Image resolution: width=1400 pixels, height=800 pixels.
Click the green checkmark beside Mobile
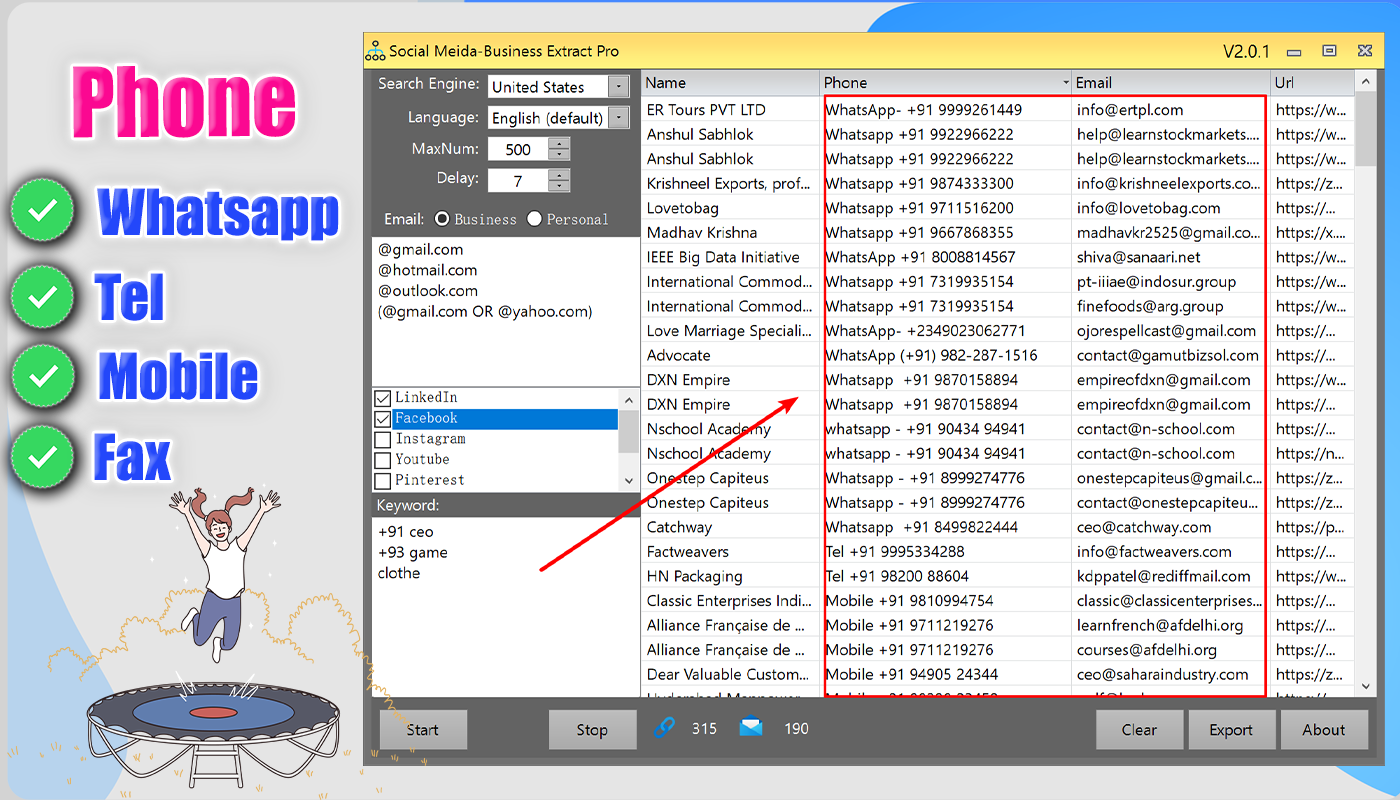click(42, 375)
